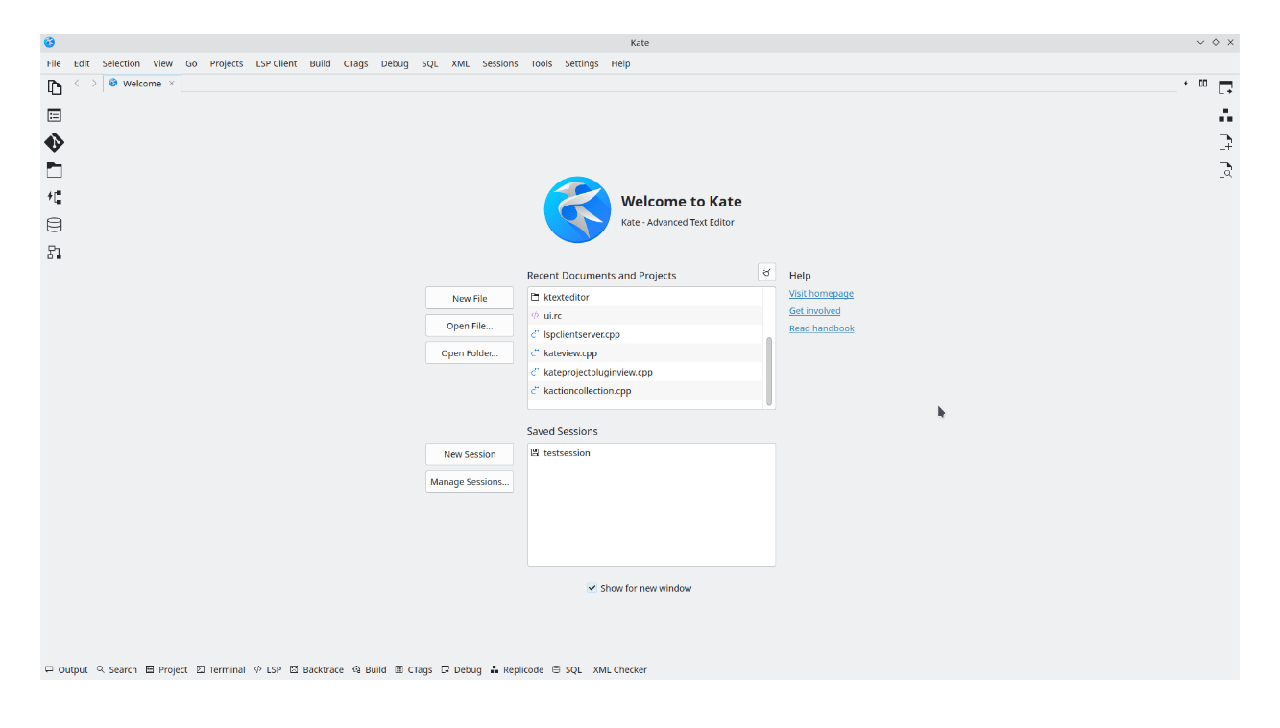Screen dimensions: 1280x728
Task: Uncheck Show for new window
Action: pyautogui.click(x=592, y=588)
